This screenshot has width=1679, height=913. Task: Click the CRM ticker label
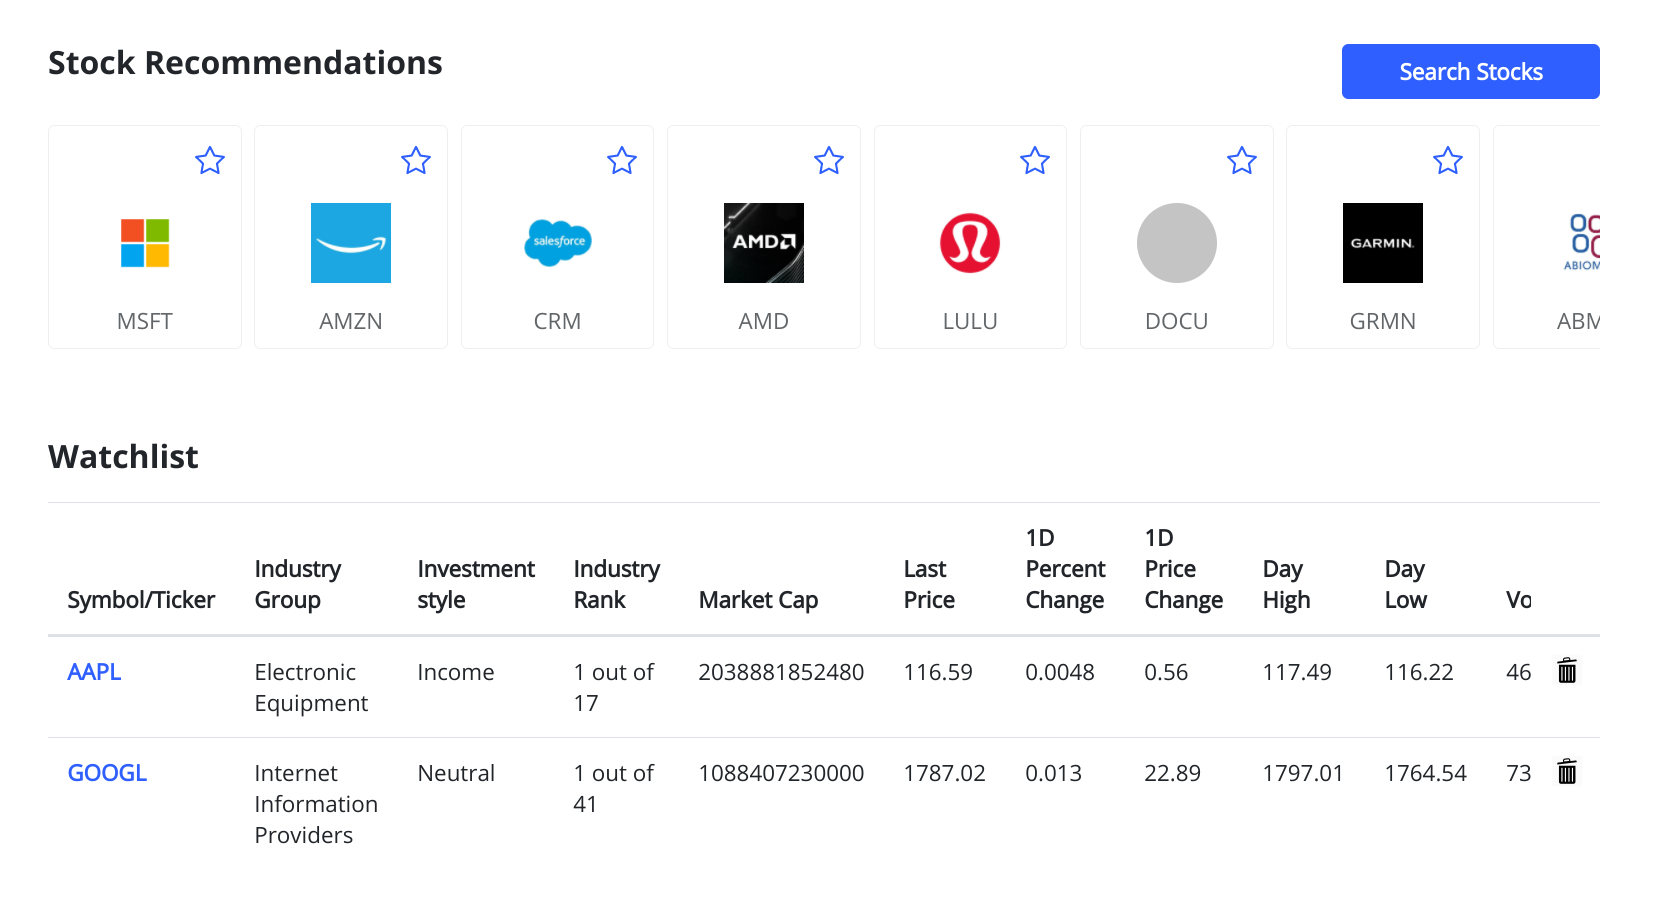[558, 321]
